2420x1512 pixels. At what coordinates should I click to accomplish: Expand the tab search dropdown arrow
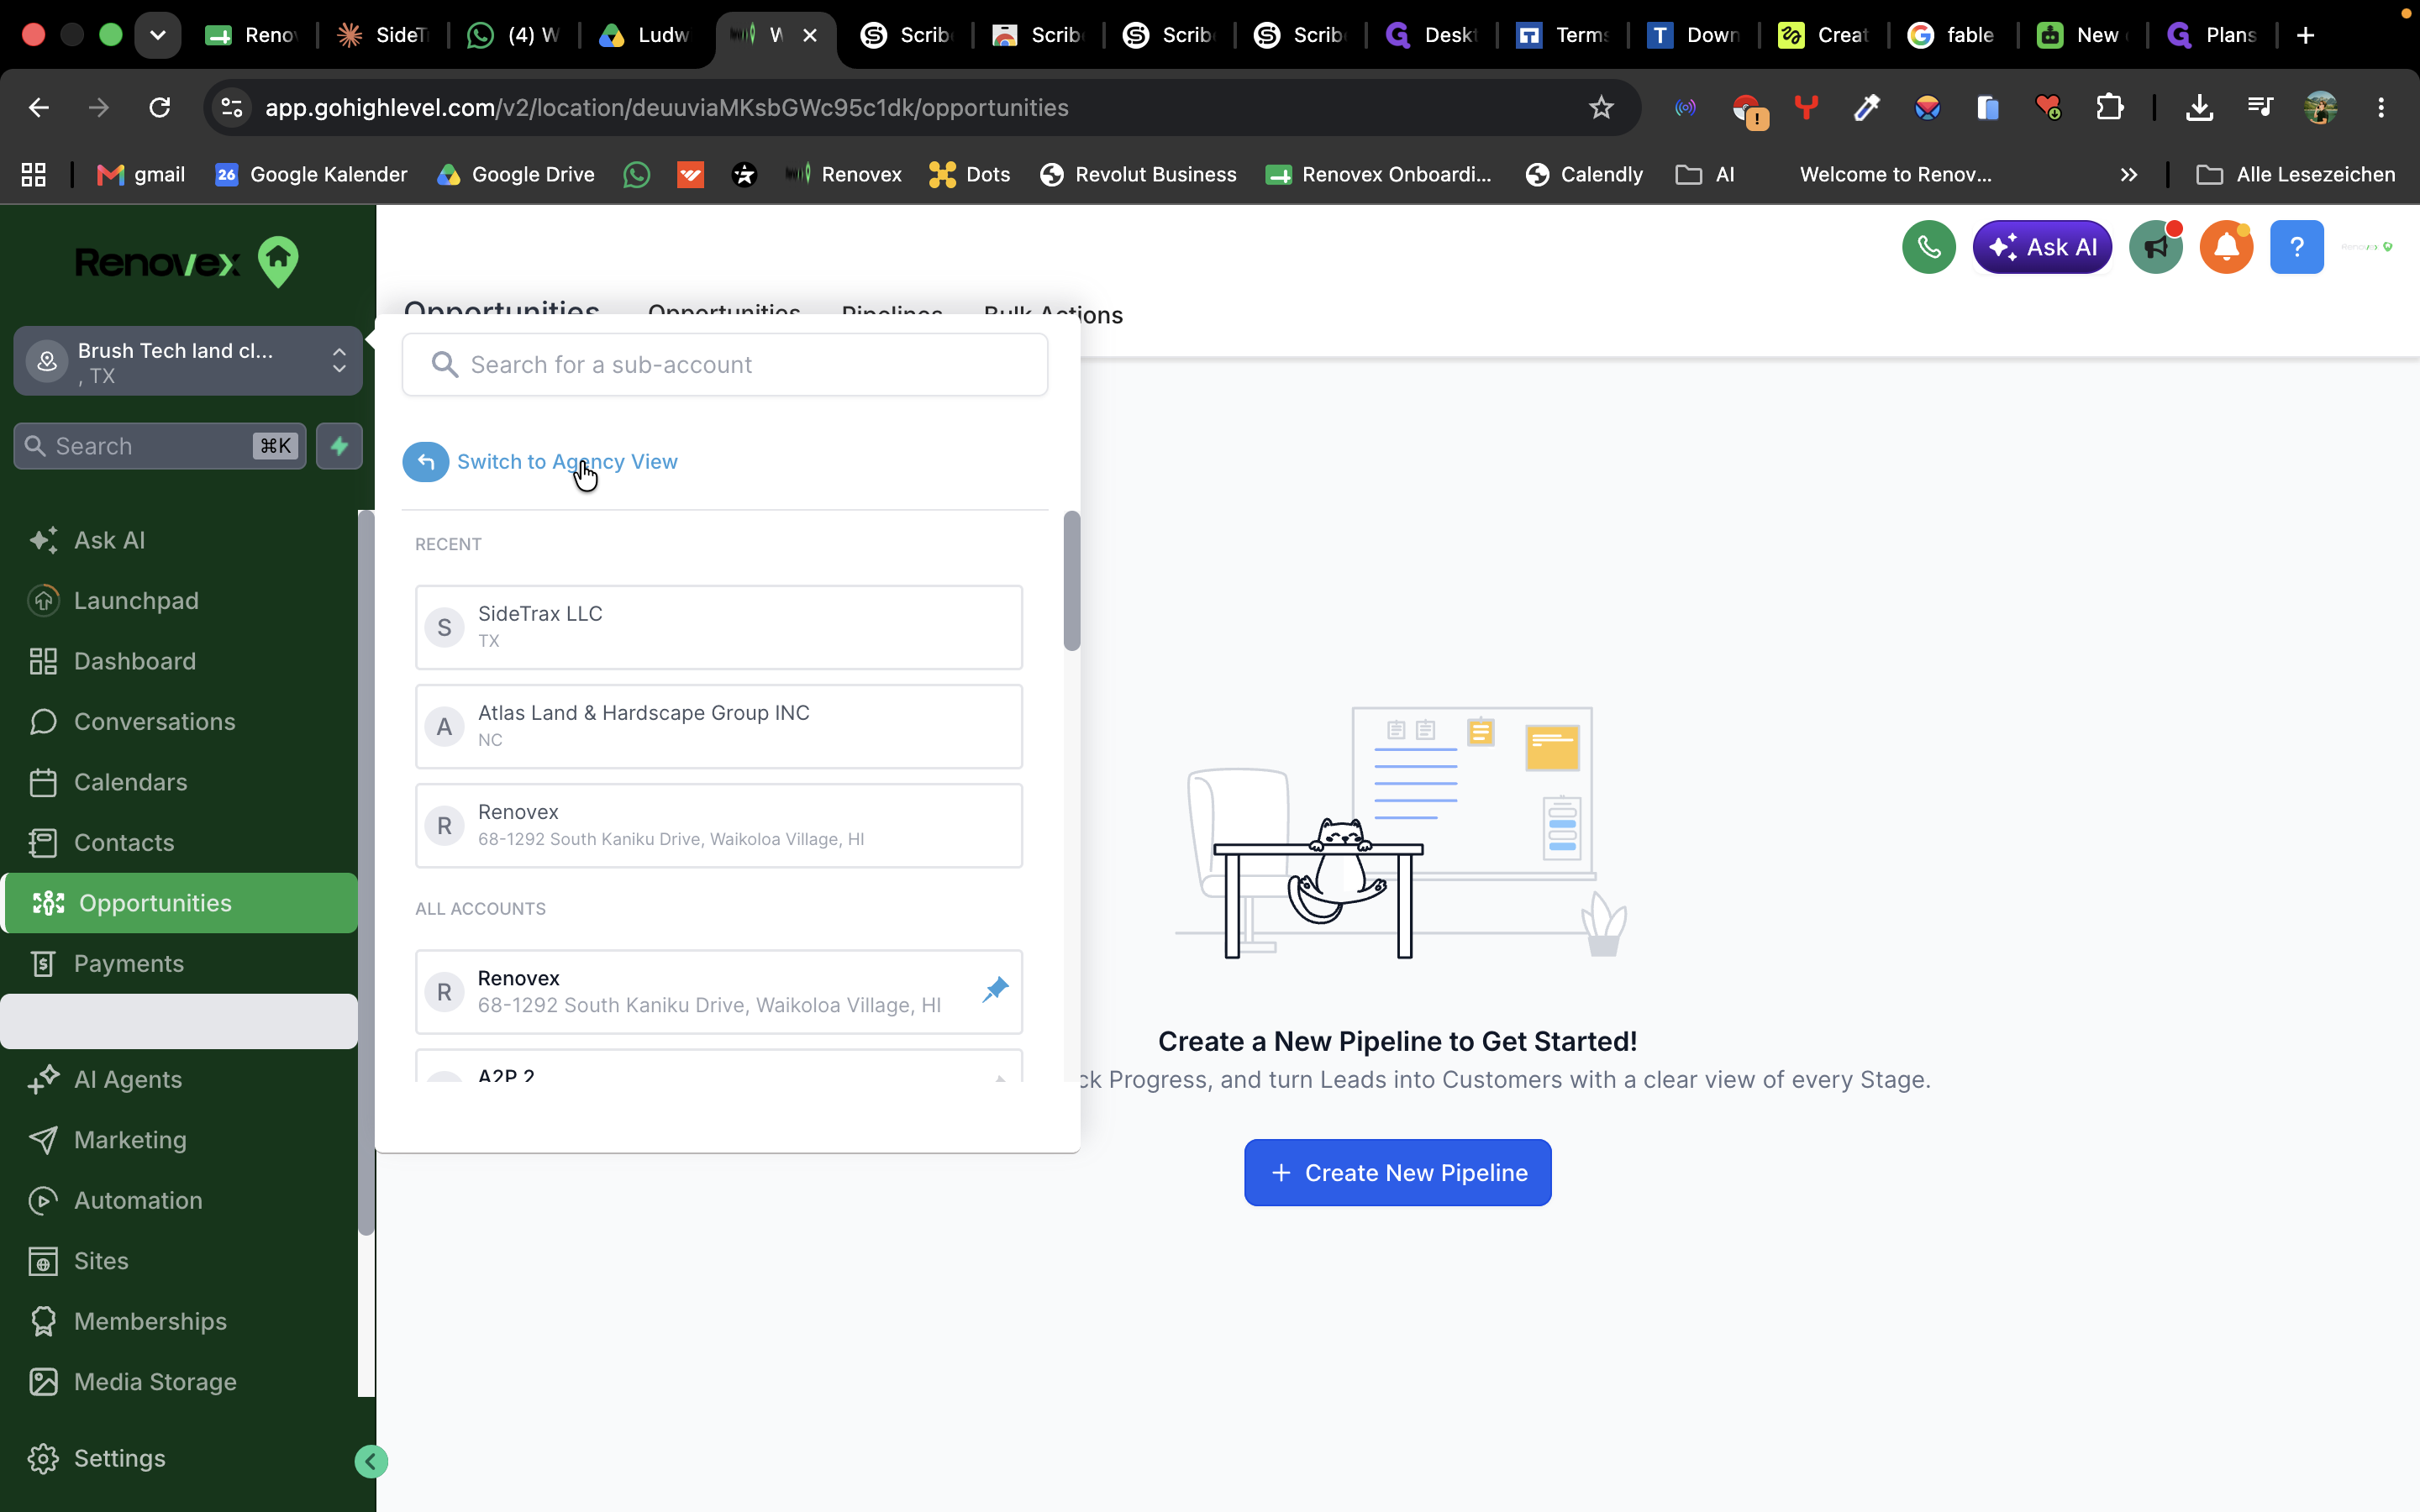point(158,35)
